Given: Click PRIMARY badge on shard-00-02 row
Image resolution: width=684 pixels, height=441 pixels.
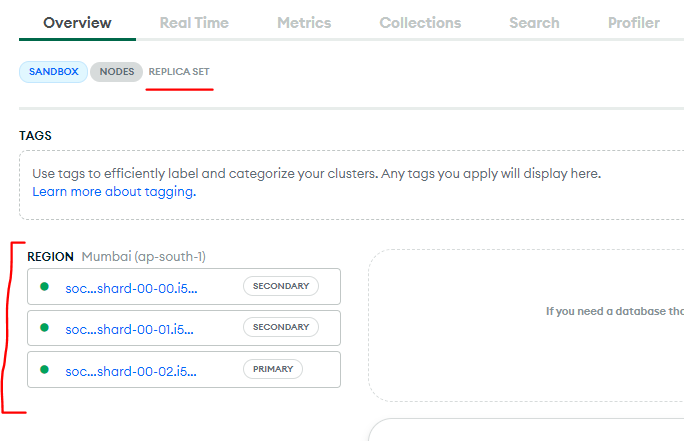Looking at the screenshot, I should coord(272,369).
